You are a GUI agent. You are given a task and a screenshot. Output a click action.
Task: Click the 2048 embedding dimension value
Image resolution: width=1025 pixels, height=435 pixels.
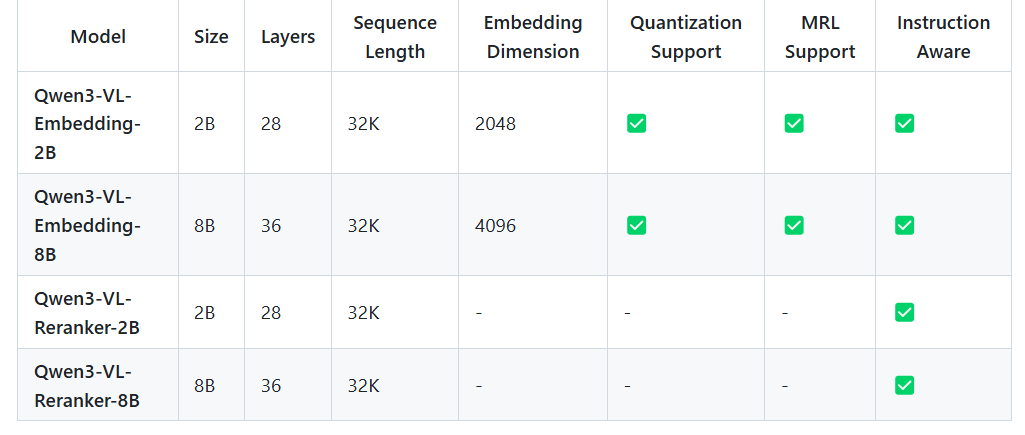[x=495, y=123]
